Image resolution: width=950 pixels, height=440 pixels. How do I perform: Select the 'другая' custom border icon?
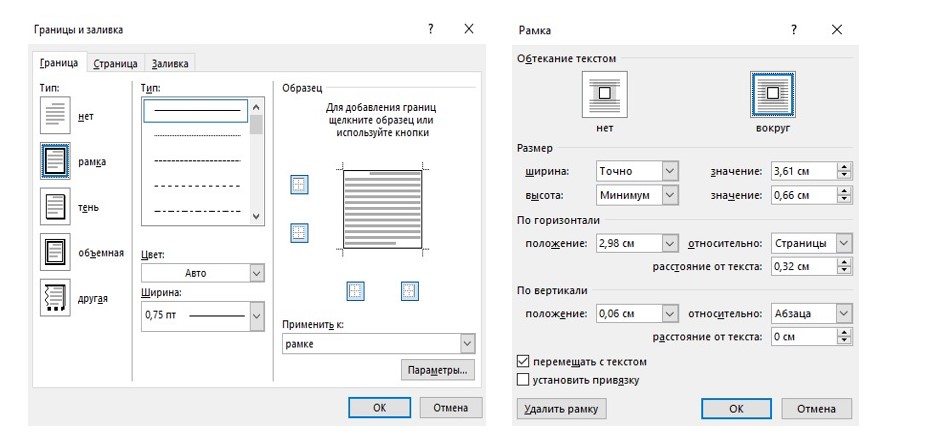(55, 297)
